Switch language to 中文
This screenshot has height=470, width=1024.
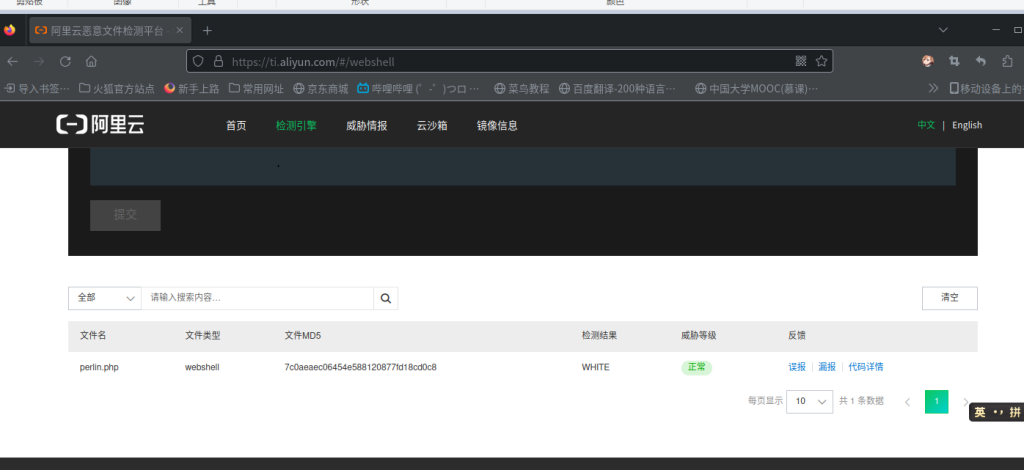(x=926, y=125)
